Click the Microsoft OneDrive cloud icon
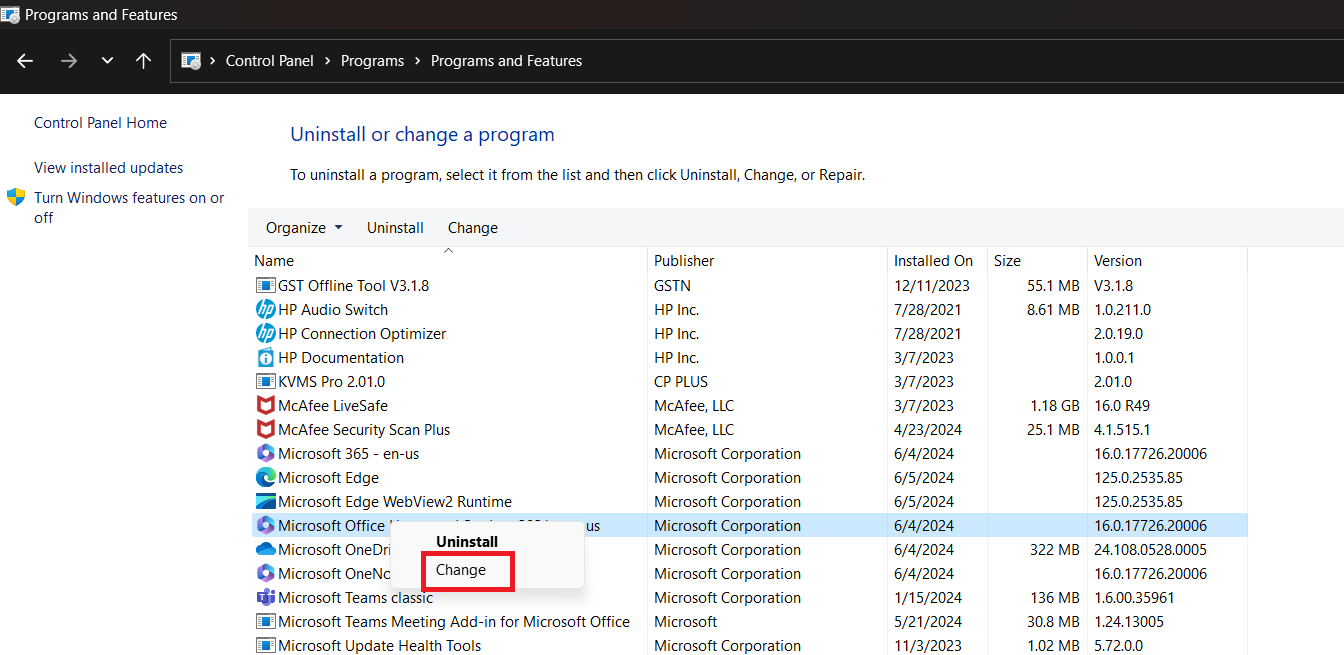This screenshot has width=1344, height=655. [x=265, y=550]
